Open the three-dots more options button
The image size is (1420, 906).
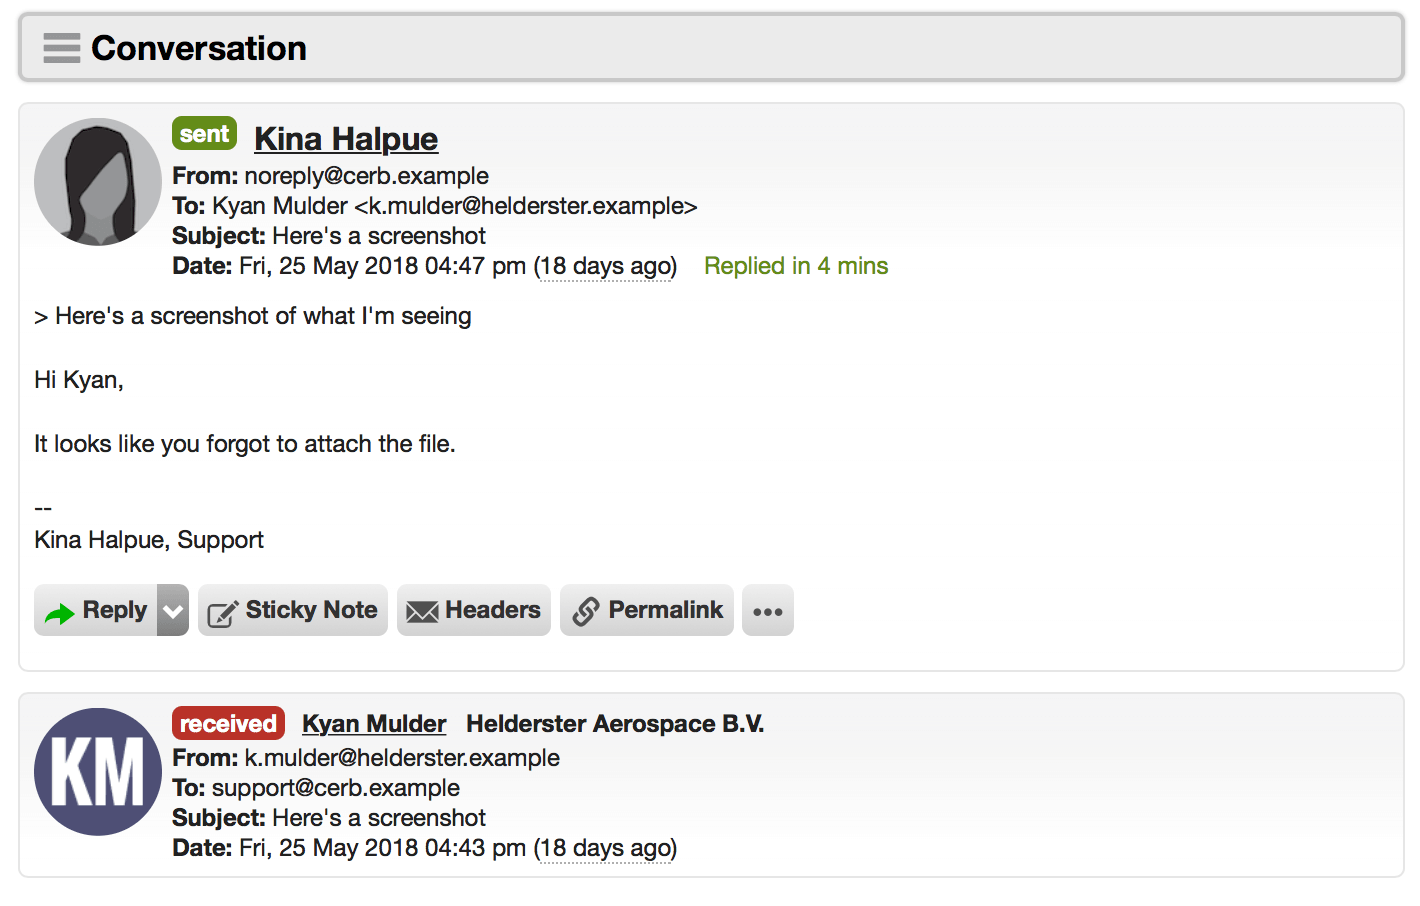[768, 610]
